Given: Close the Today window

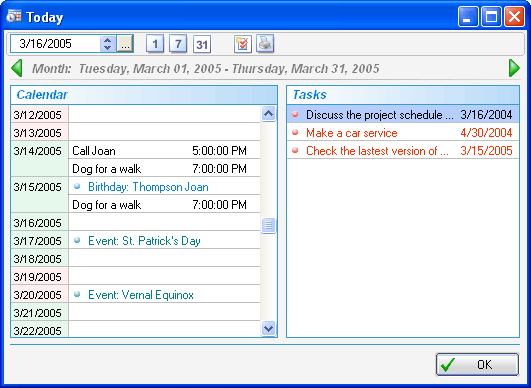Looking at the screenshot, I should click(x=514, y=17).
